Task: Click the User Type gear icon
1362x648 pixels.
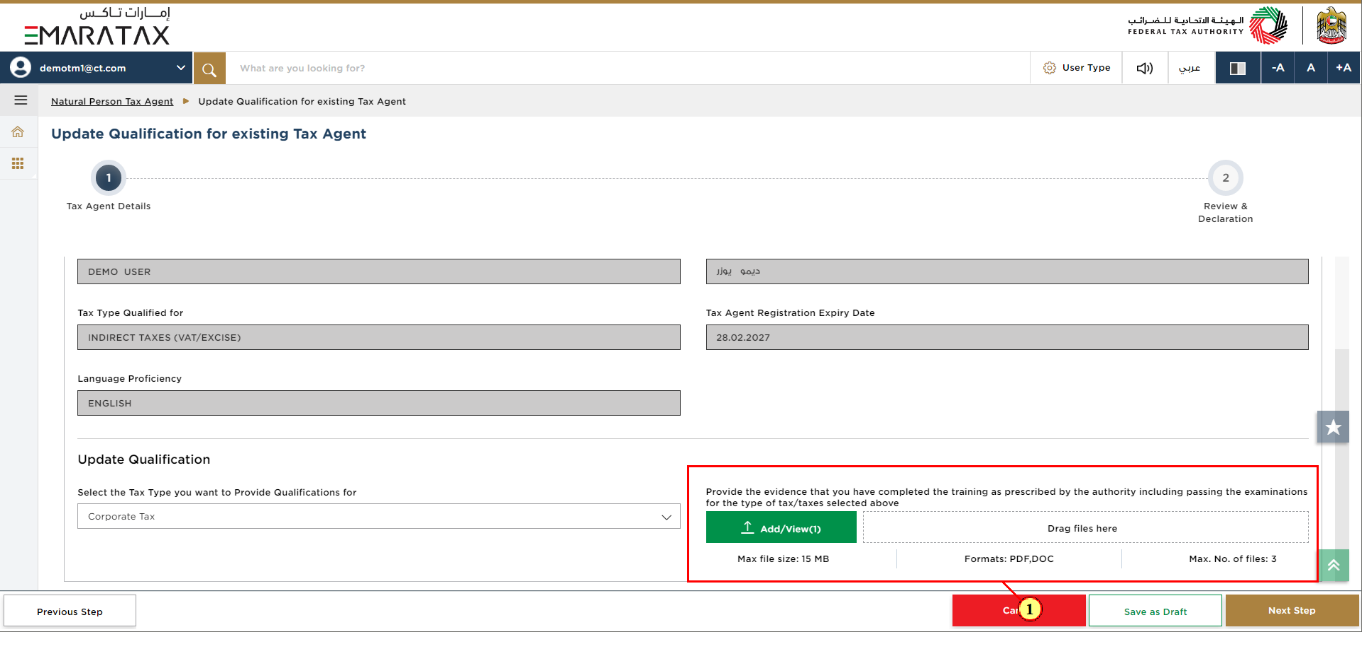Action: (1049, 68)
